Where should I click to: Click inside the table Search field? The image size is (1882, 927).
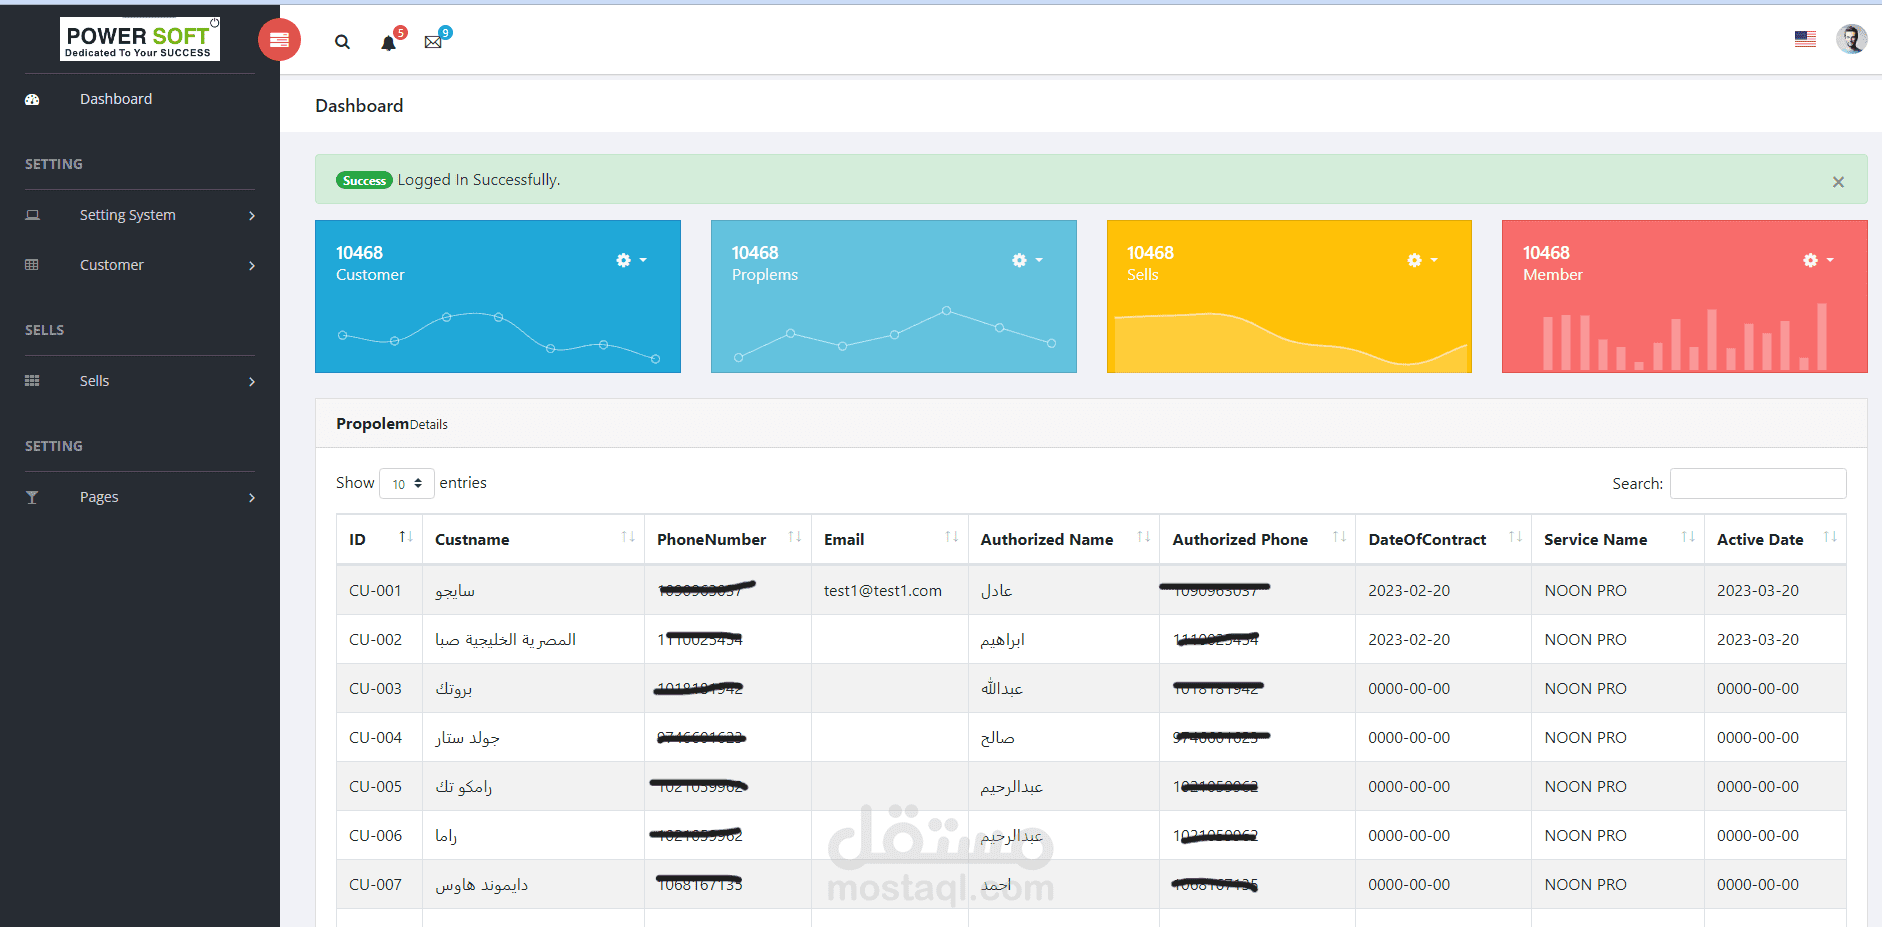[x=1758, y=483]
